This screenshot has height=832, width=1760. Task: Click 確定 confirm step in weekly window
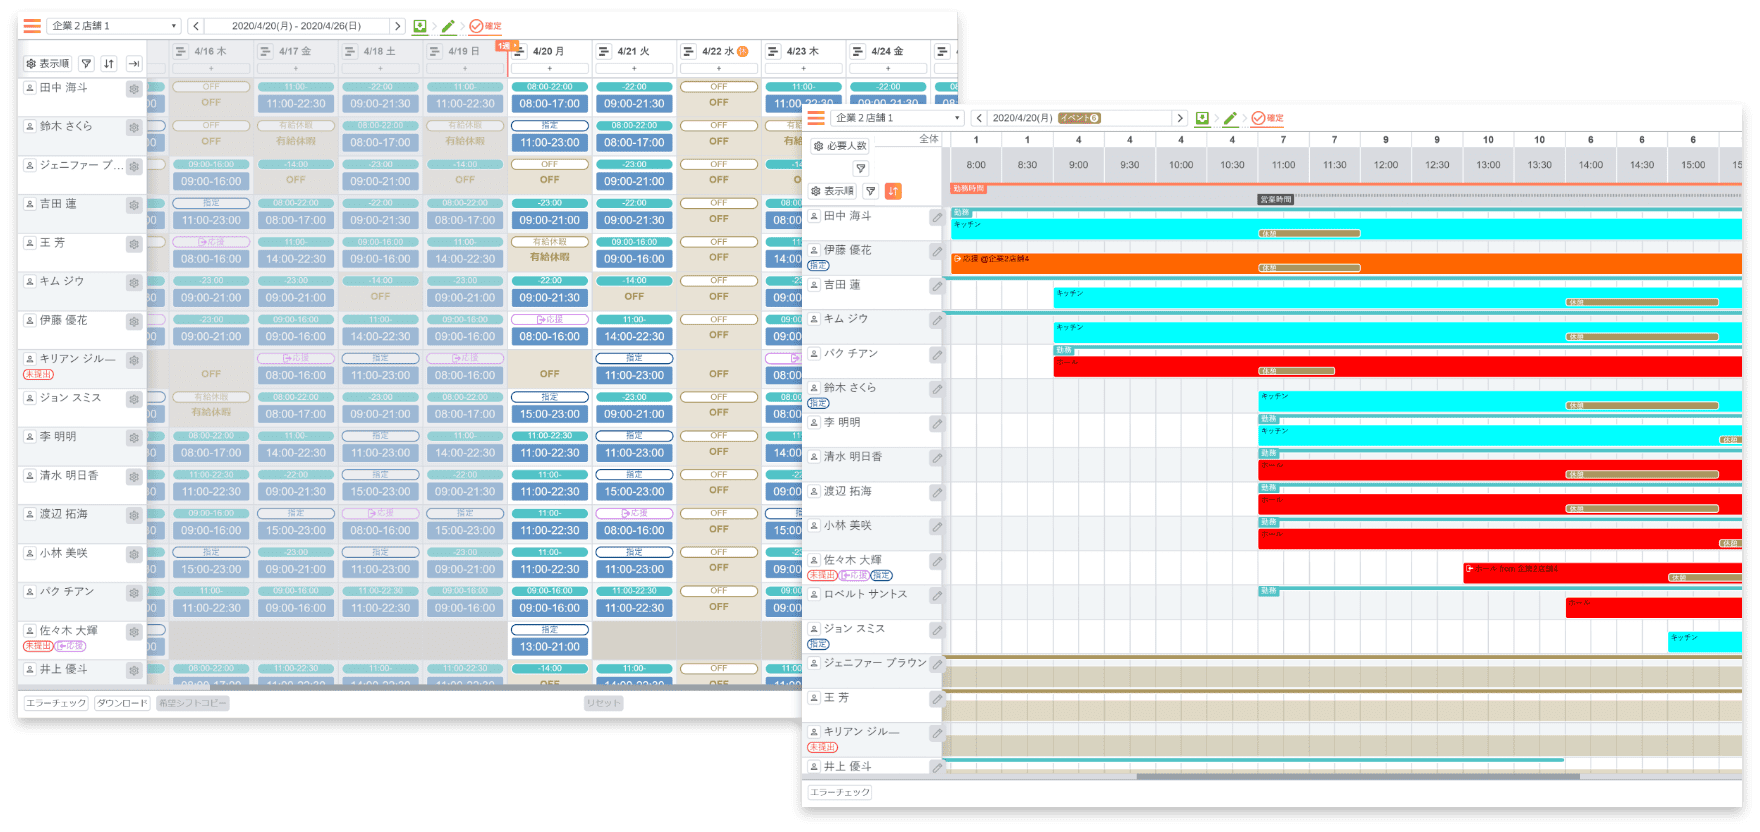pos(486,26)
